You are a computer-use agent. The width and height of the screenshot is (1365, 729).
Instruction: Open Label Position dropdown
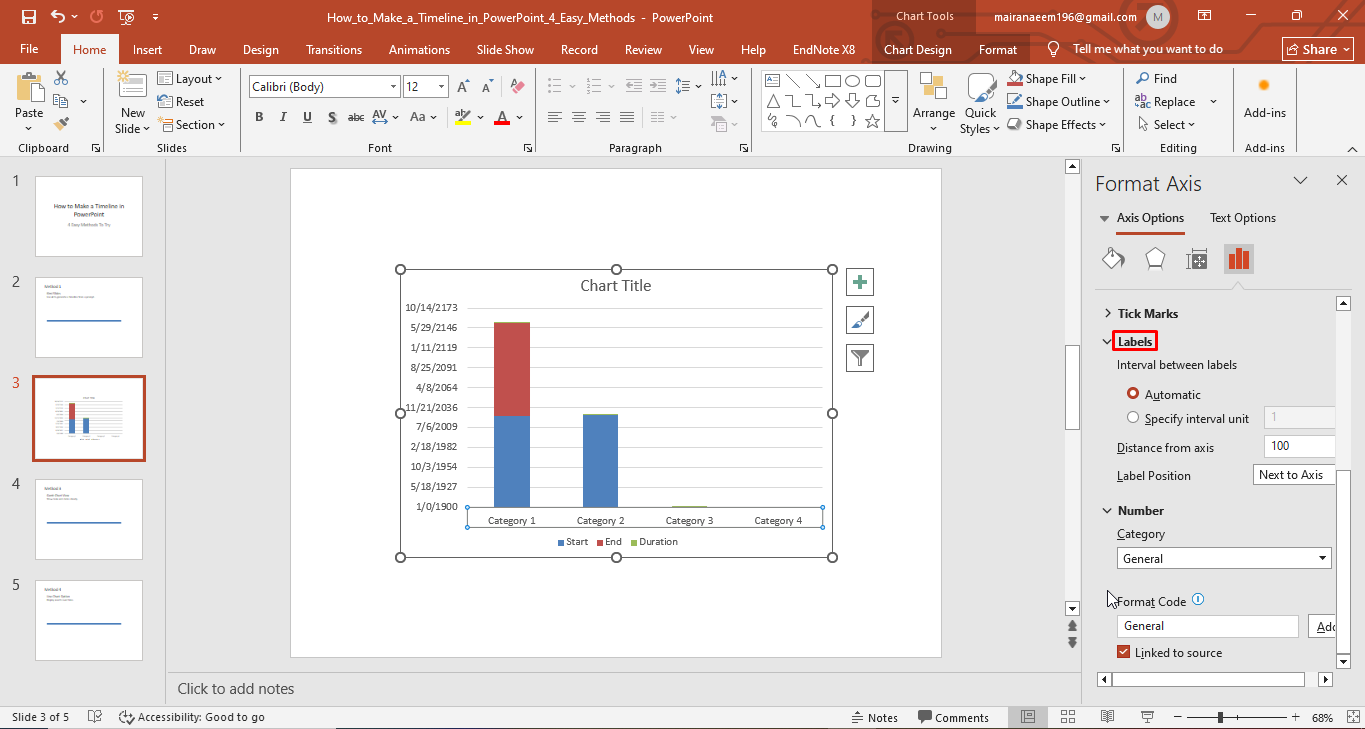(1294, 475)
